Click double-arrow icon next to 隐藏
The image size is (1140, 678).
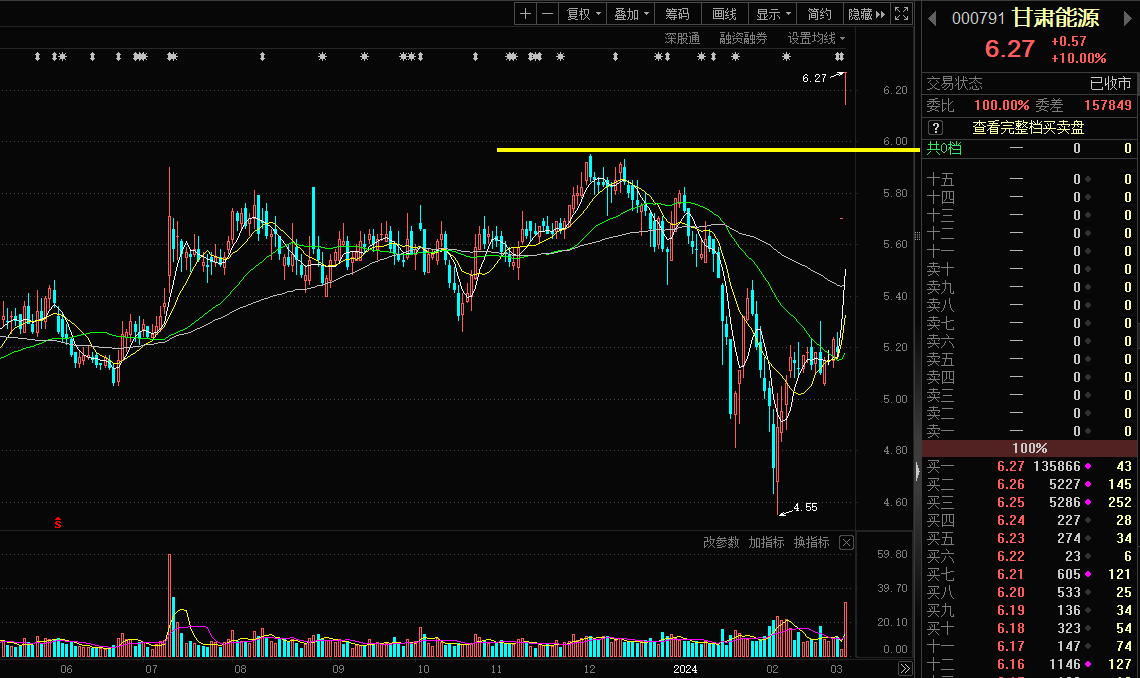pos(881,14)
